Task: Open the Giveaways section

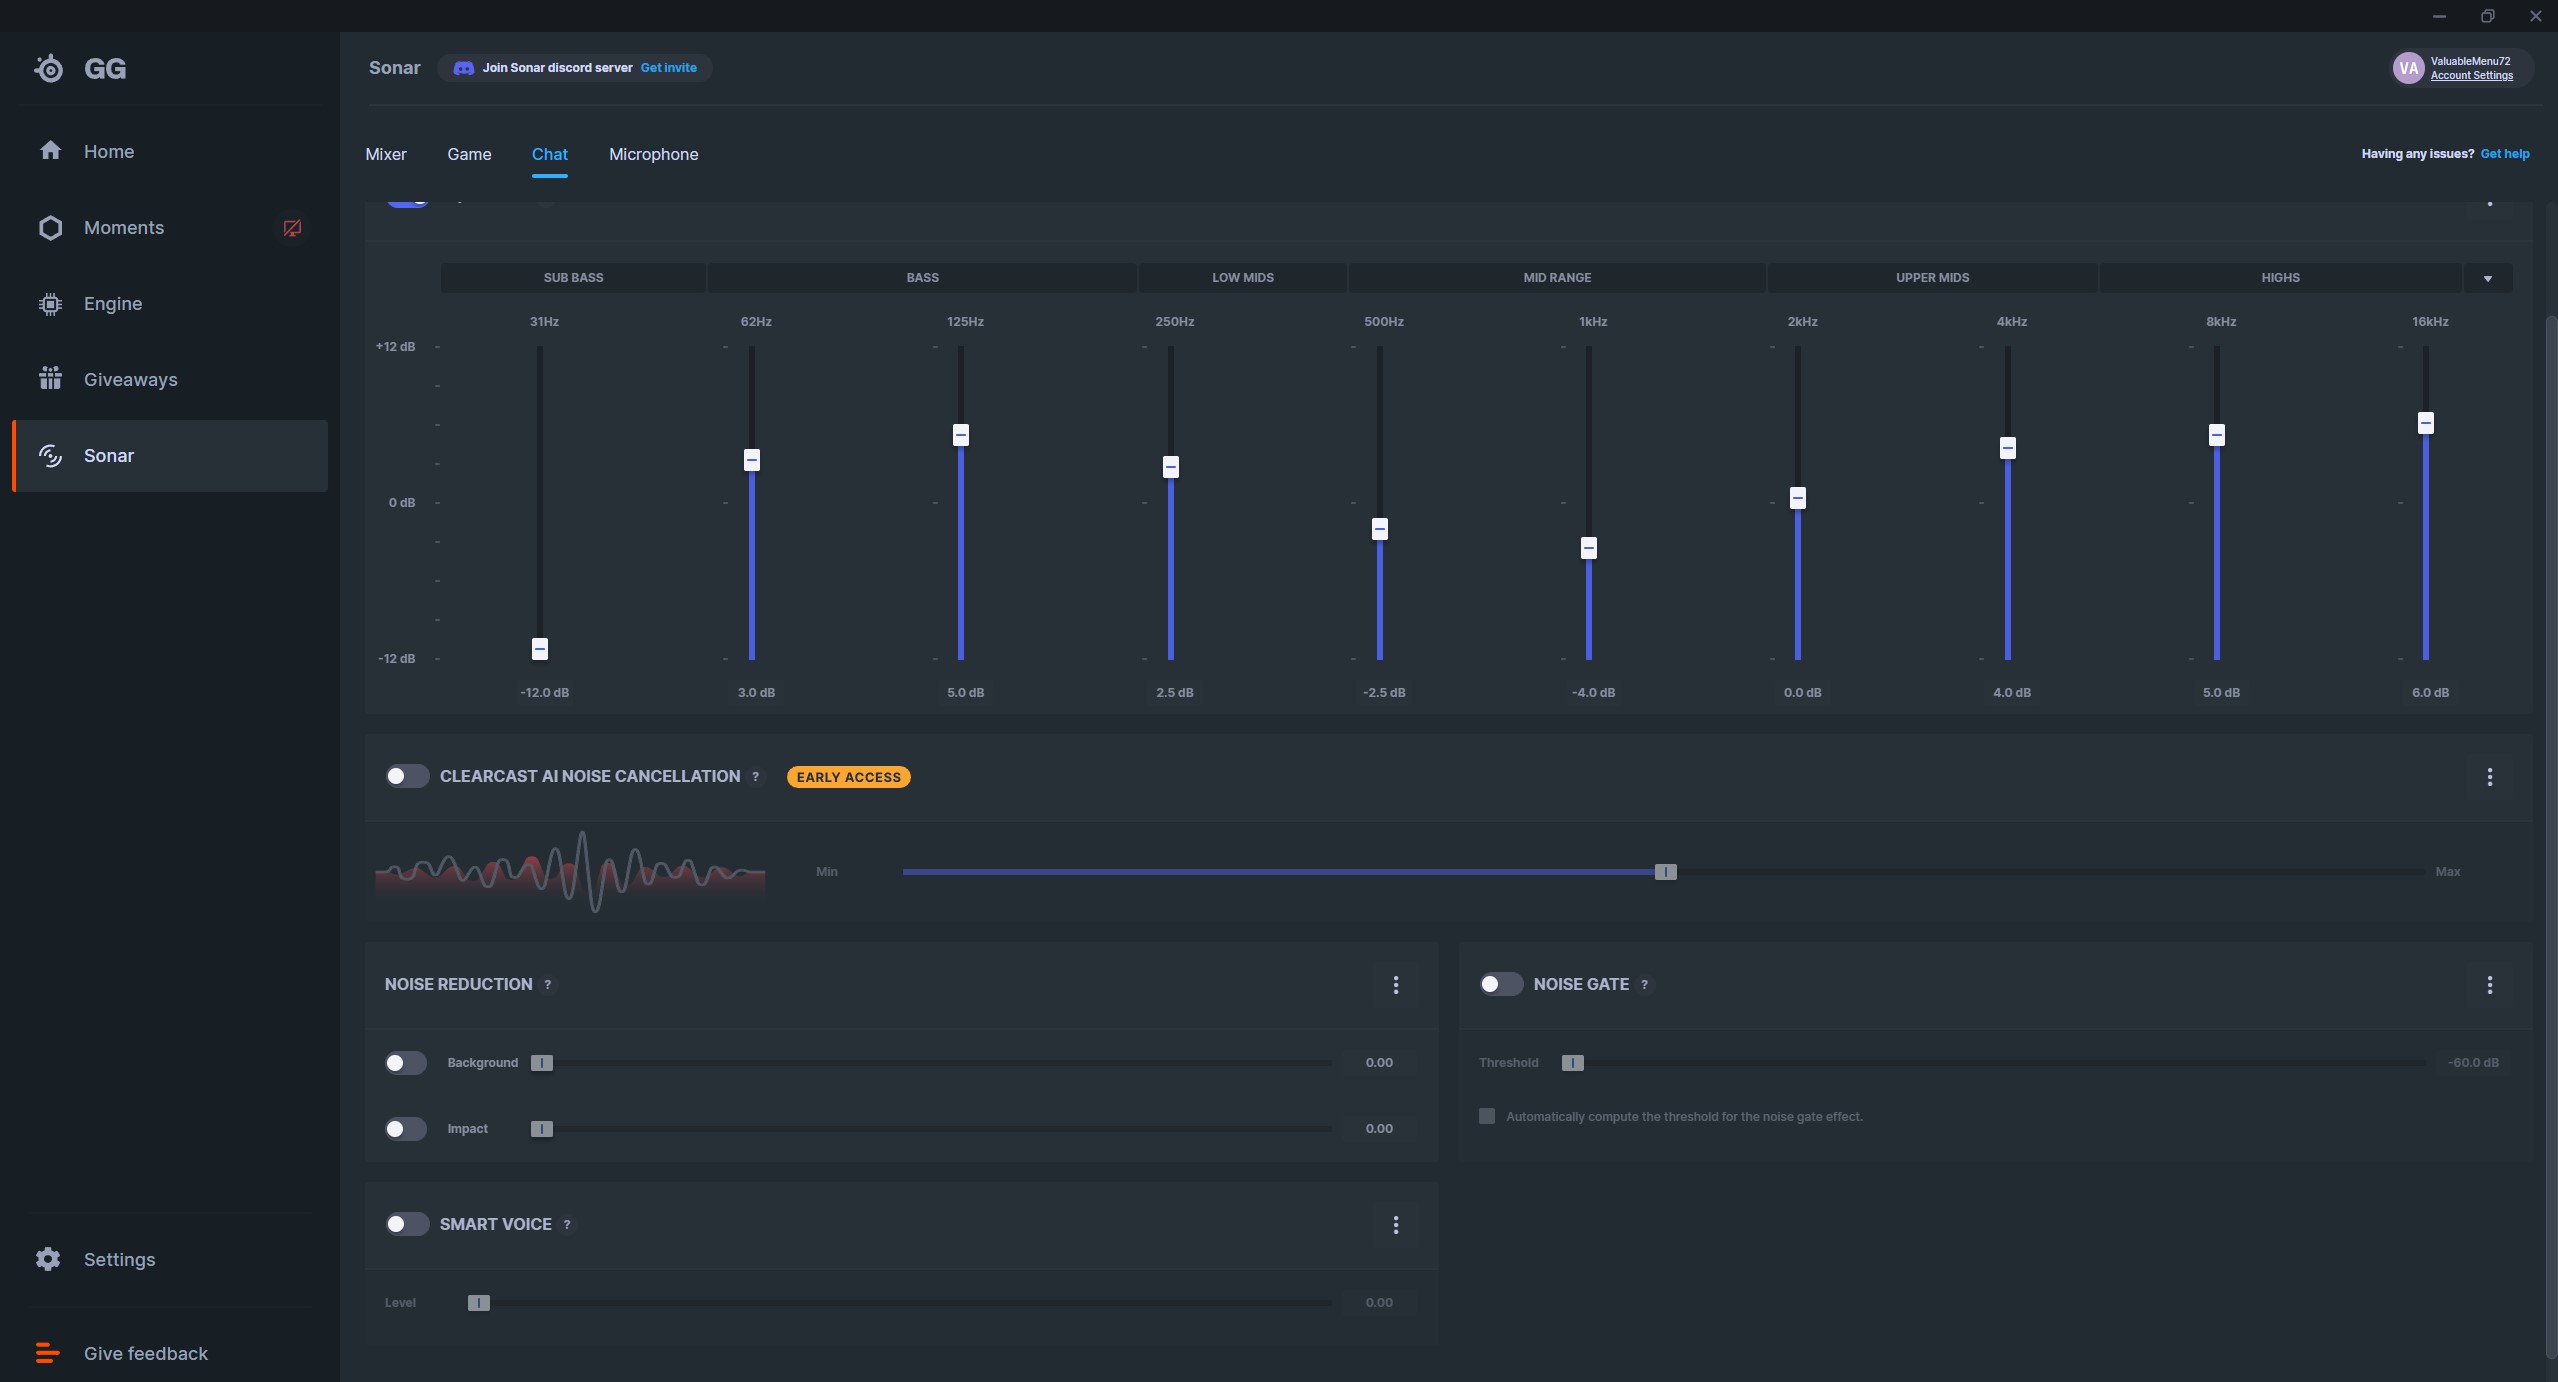Action: [130, 379]
